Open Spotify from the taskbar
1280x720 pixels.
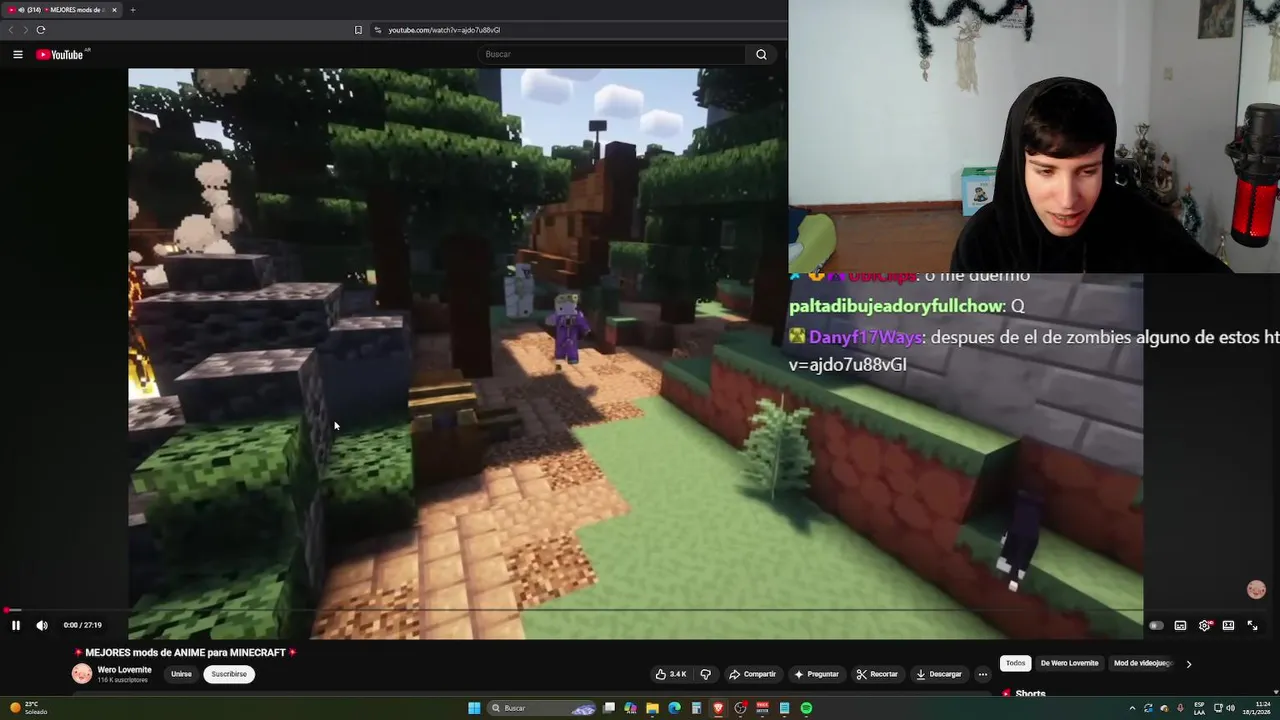click(806, 708)
